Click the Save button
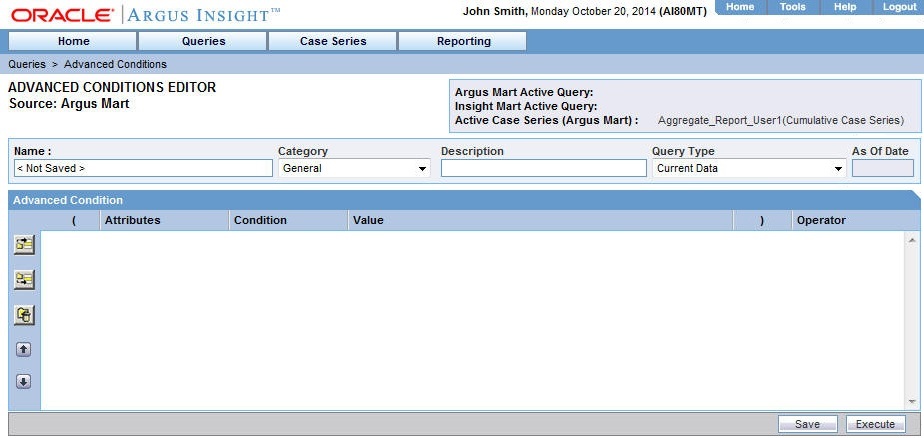This screenshot has height=438, width=924. (x=807, y=424)
